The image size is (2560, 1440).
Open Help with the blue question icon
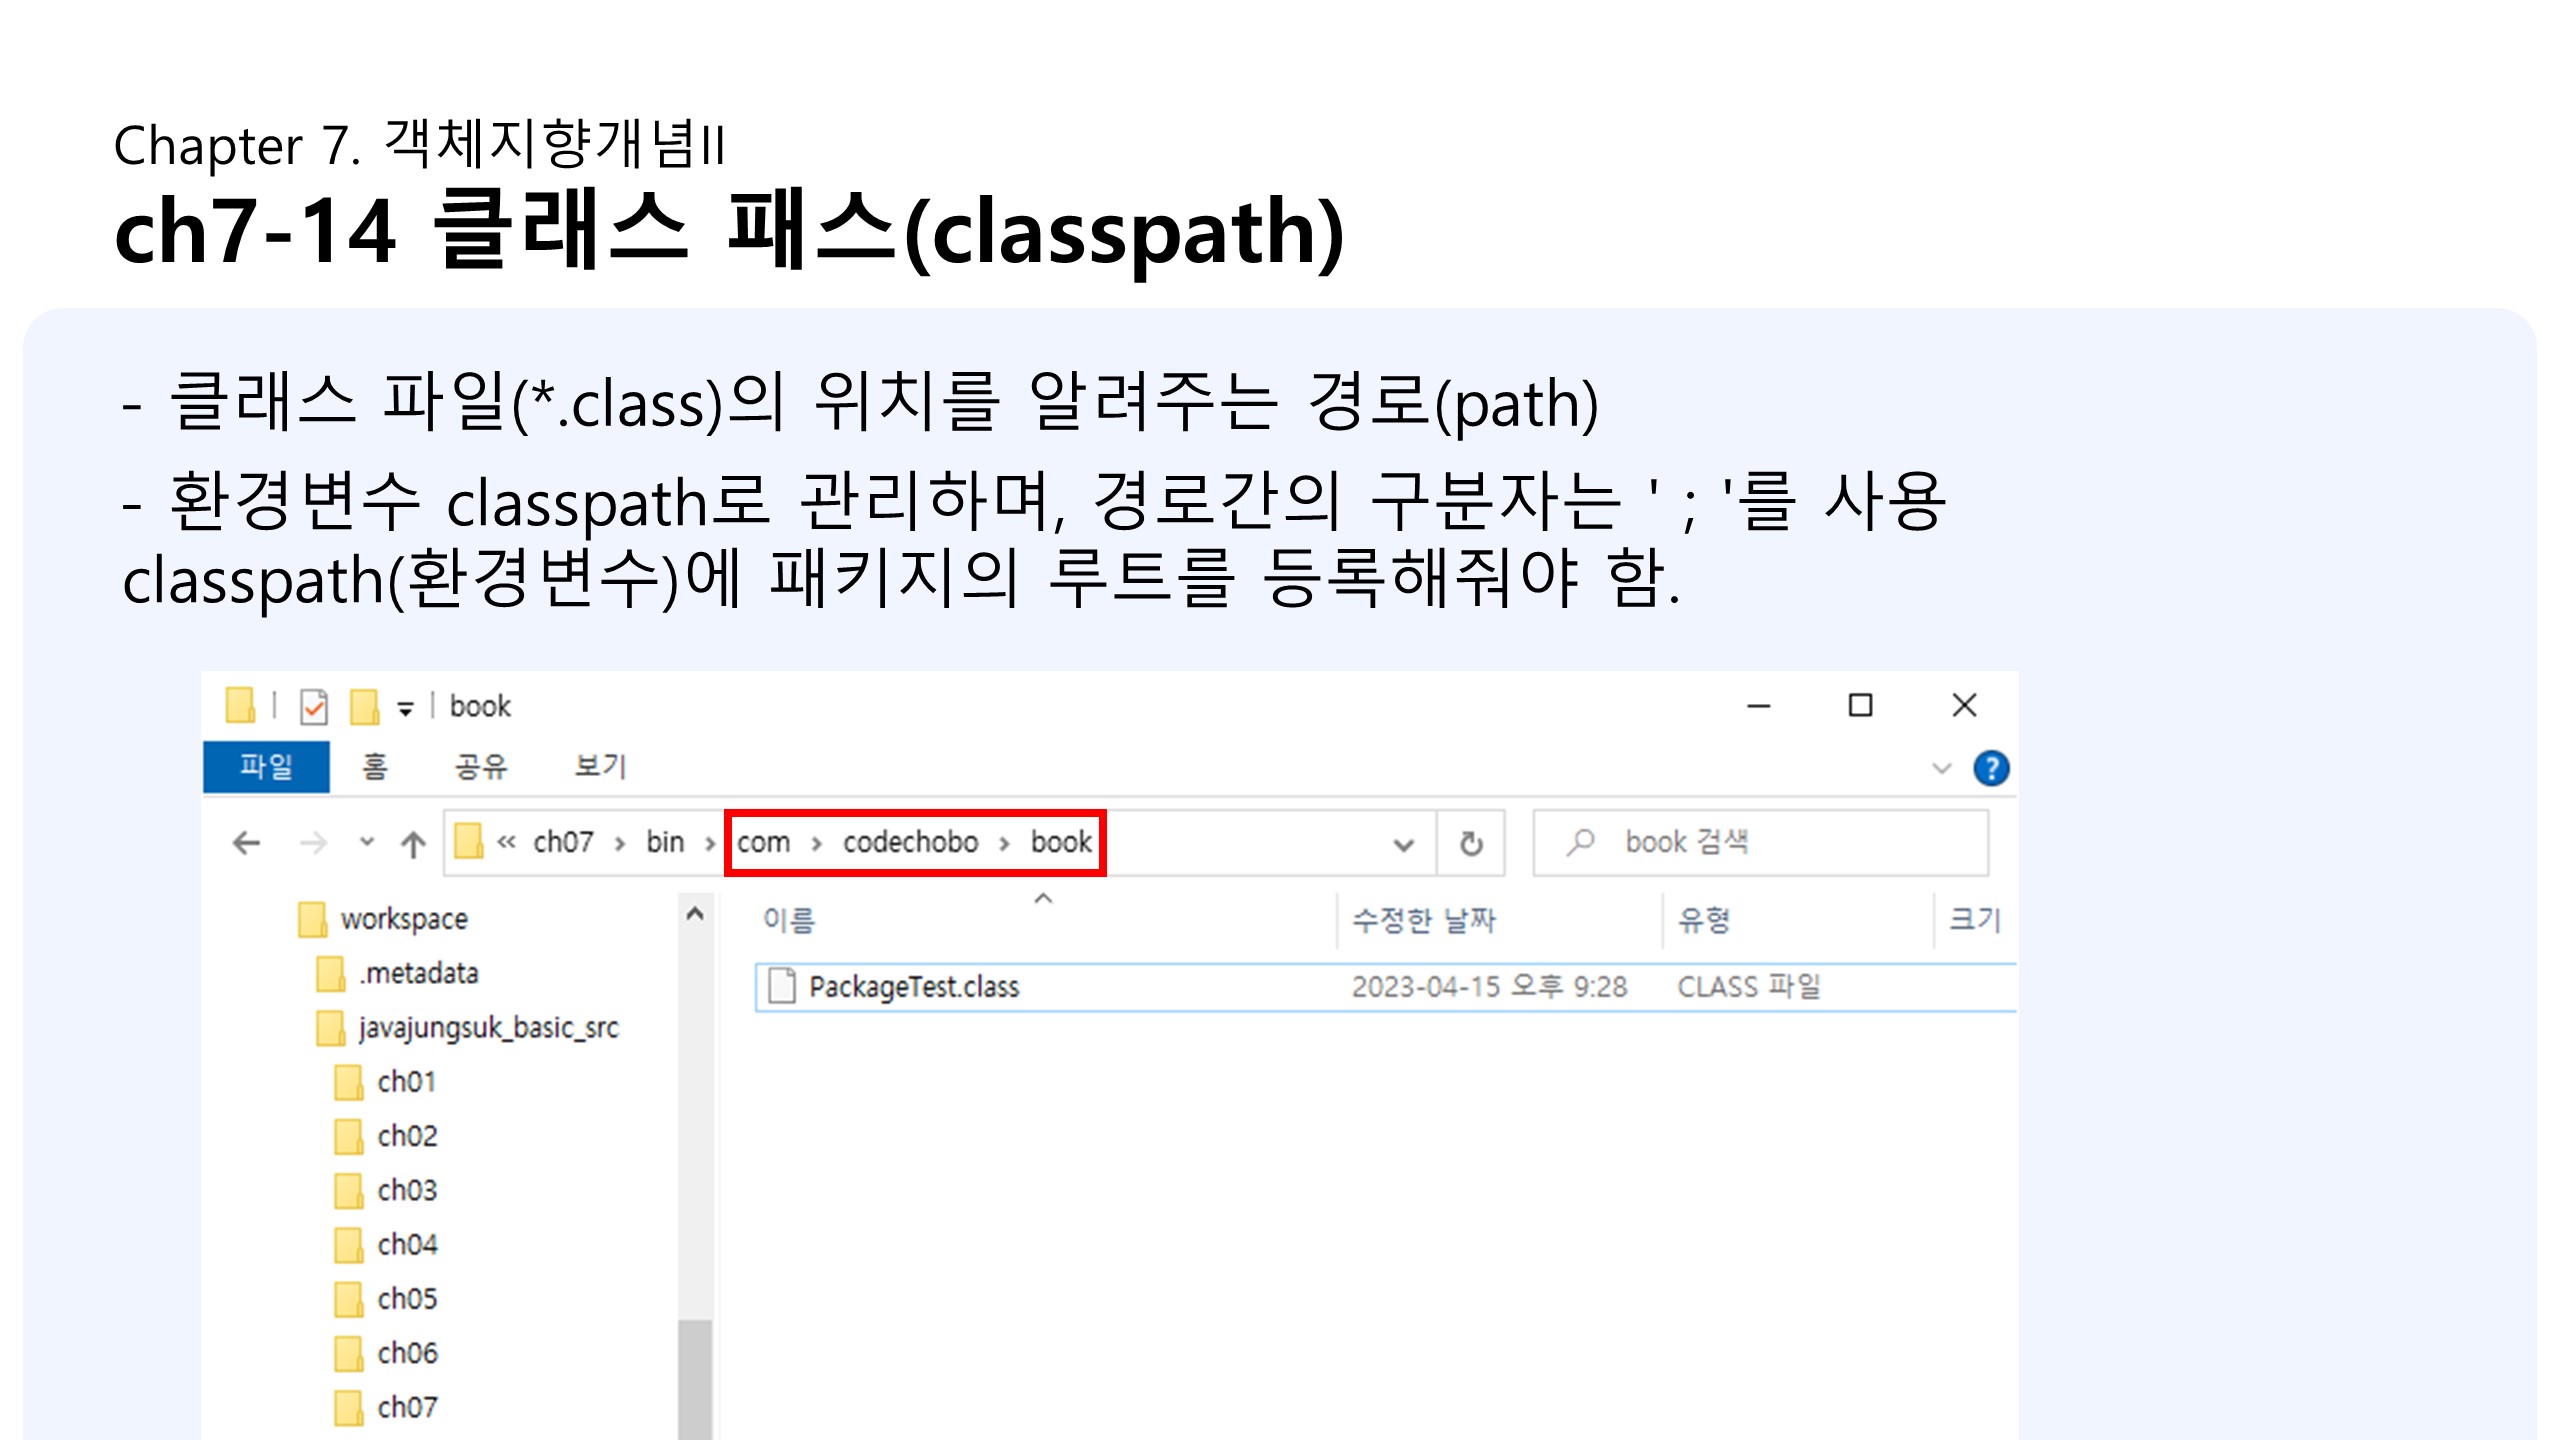pos(1991,768)
